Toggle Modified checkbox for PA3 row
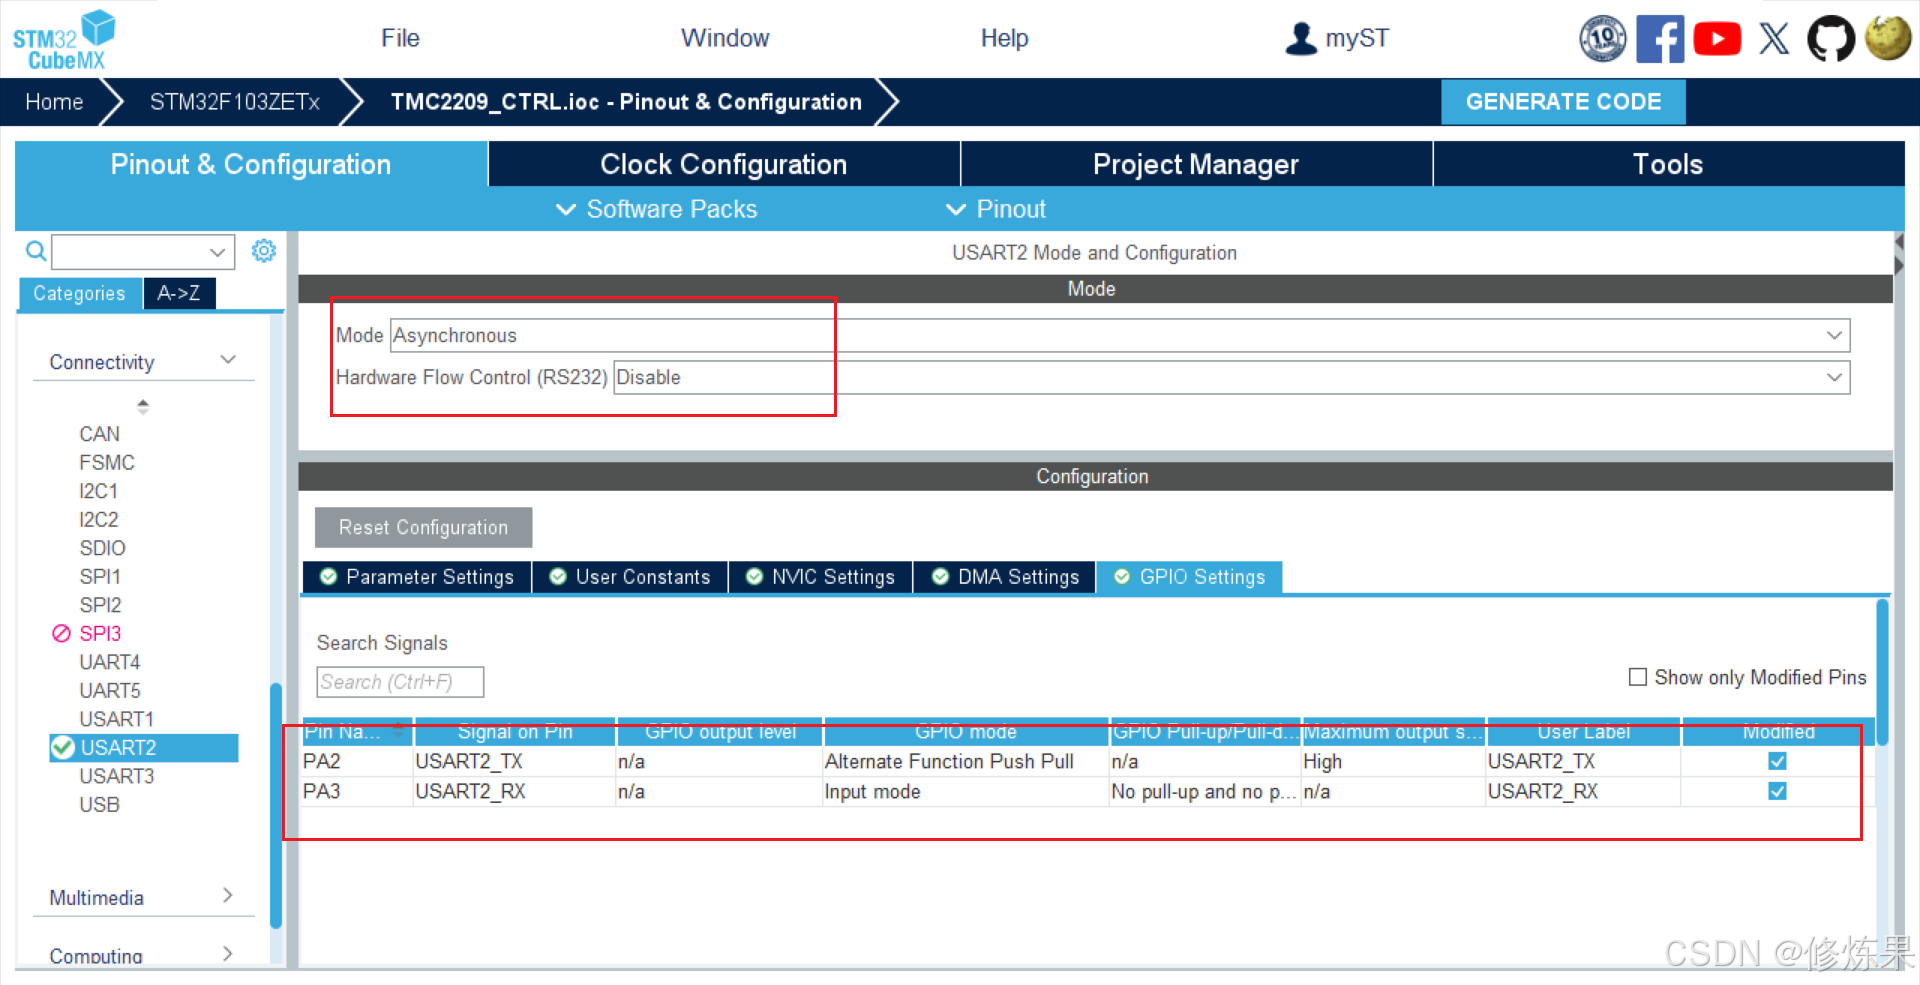The width and height of the screenshot is (1920, 985). (1777, 791)
